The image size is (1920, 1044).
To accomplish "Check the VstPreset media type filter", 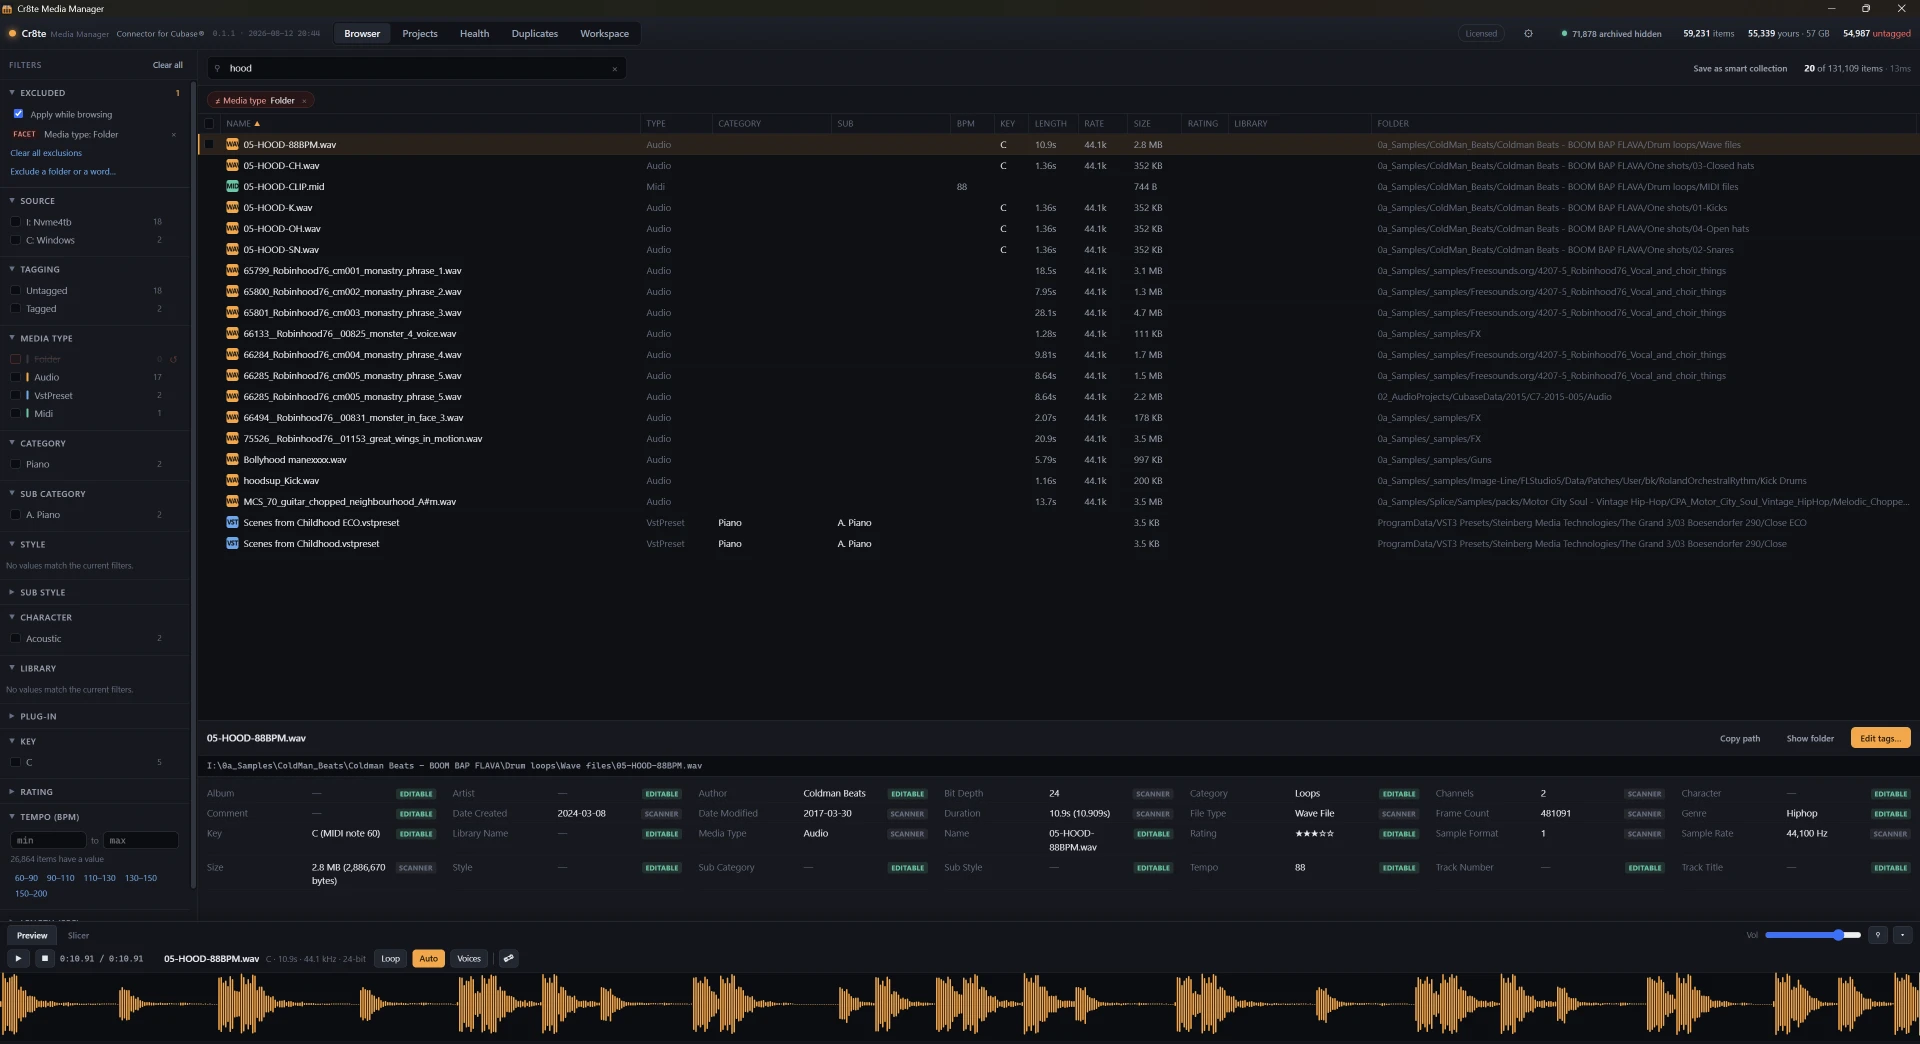I will [x=15, y=395].
